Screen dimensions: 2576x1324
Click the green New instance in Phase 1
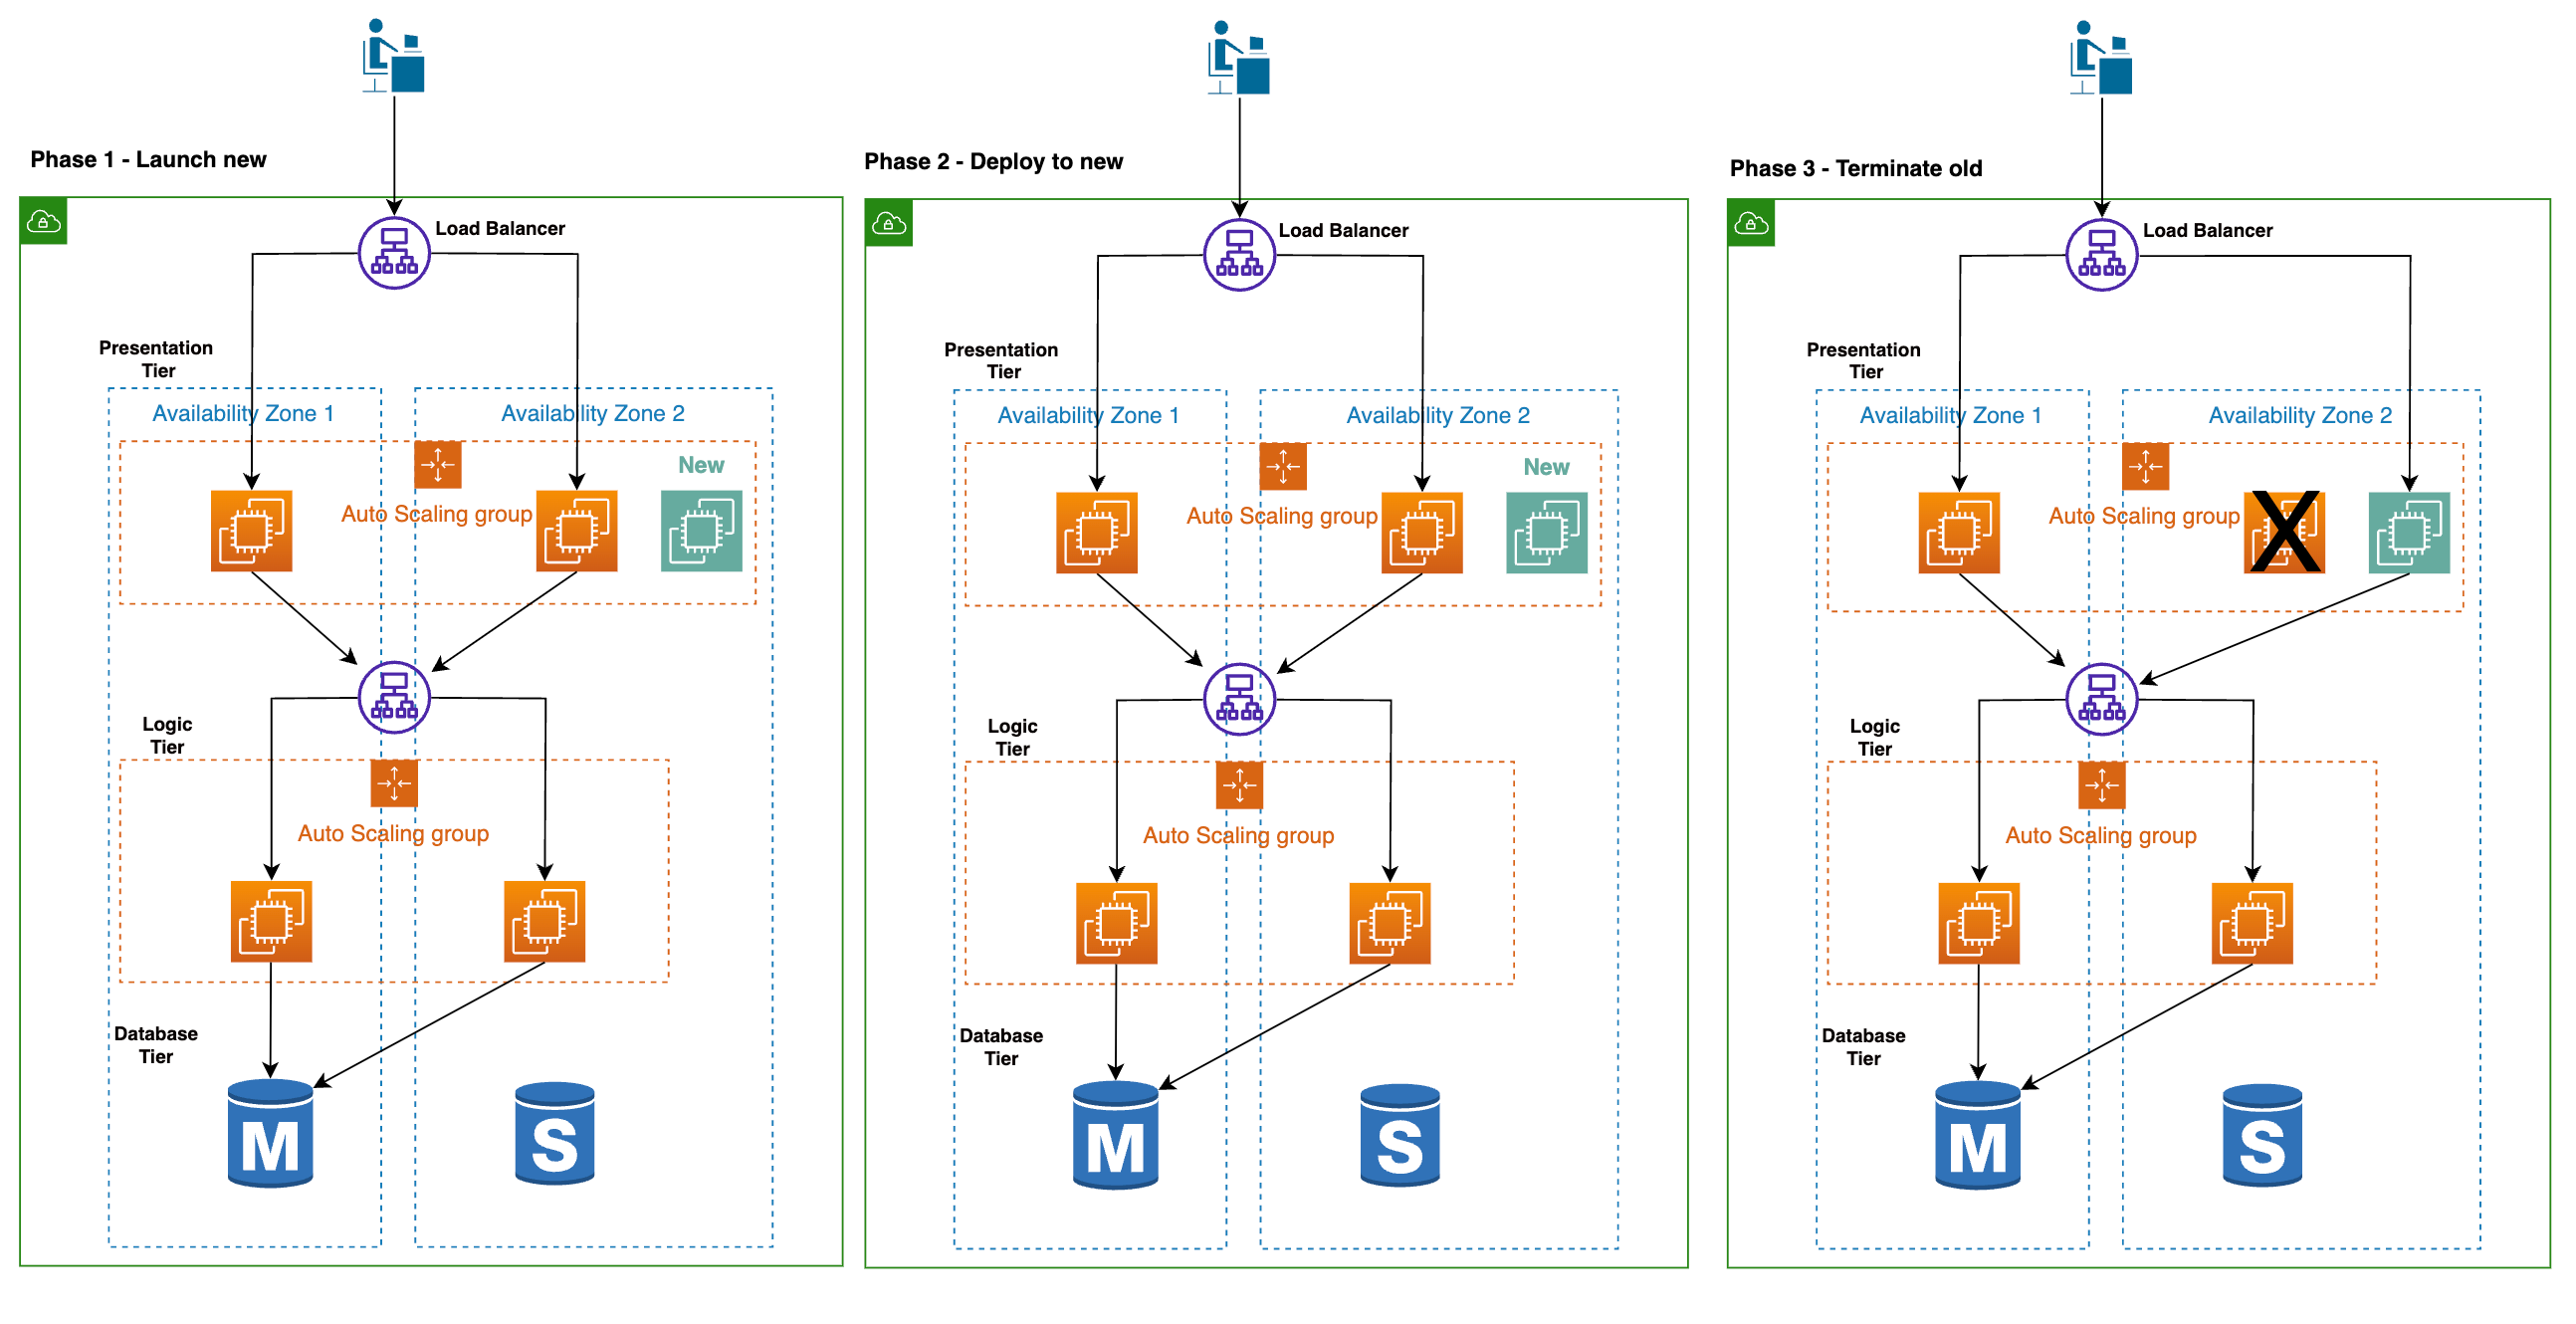pos(701,531)
